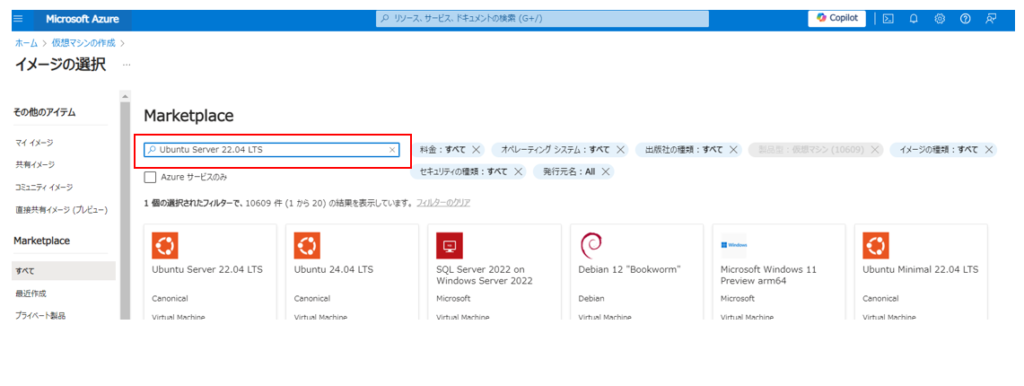The width and height of the screenshot is (1024, 386).
Task: Open the イメージの種類 filter
Action: tap(938, 150)
